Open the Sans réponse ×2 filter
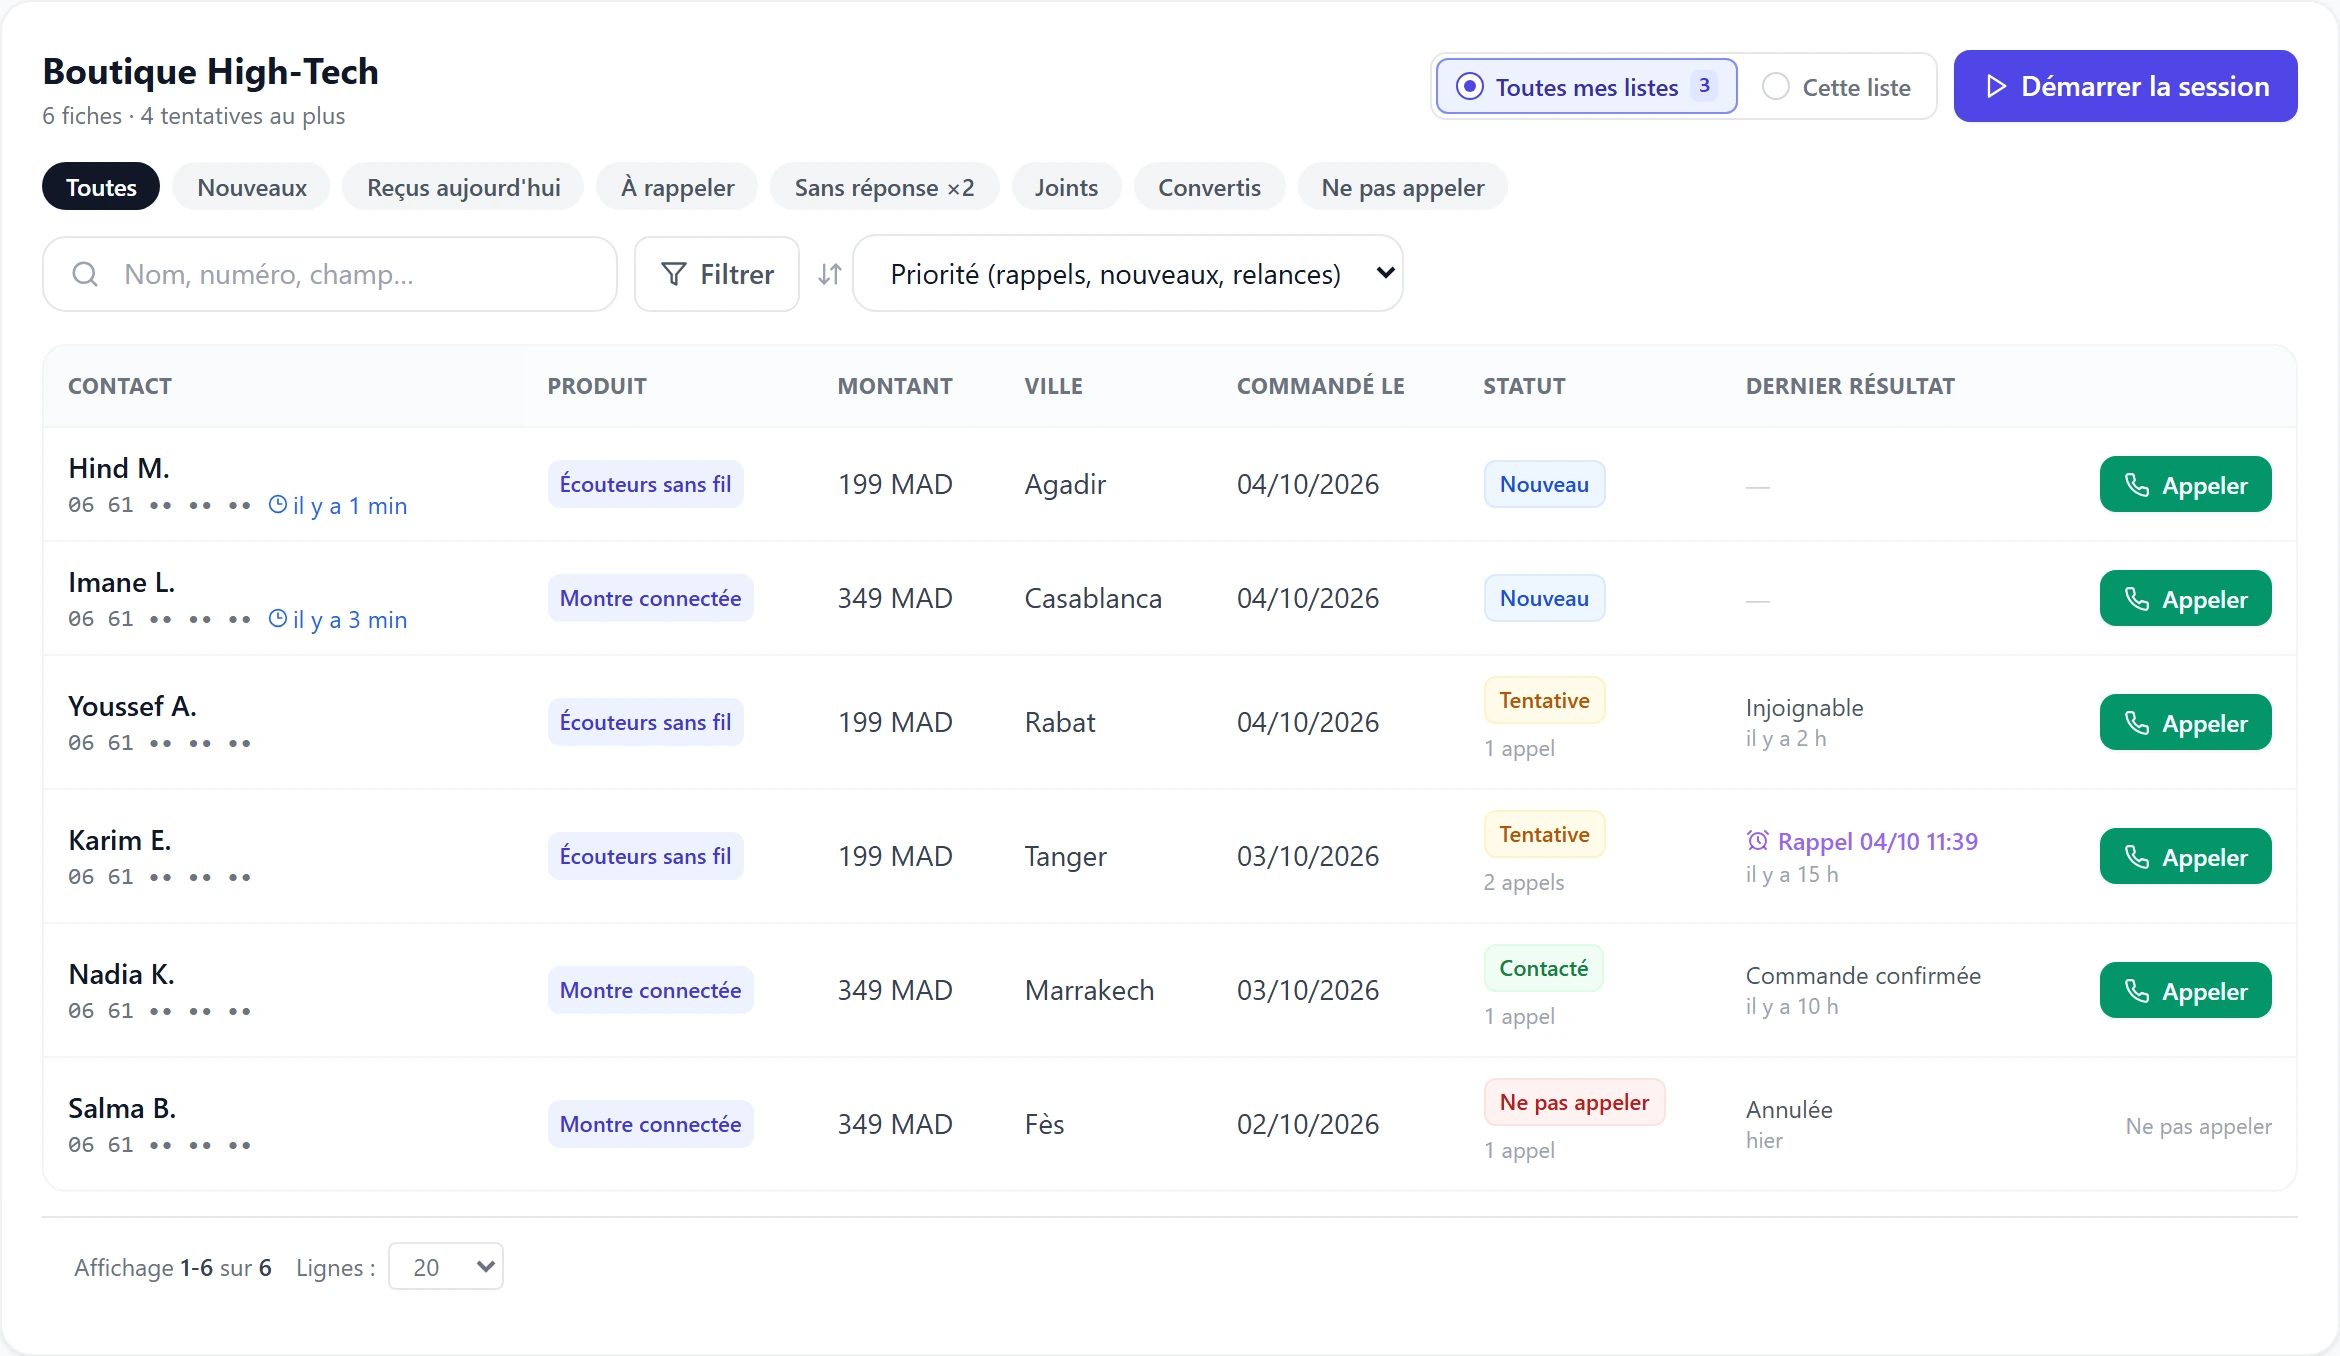This screenshot has height=1356, width=2340. (x=884, y=187)
